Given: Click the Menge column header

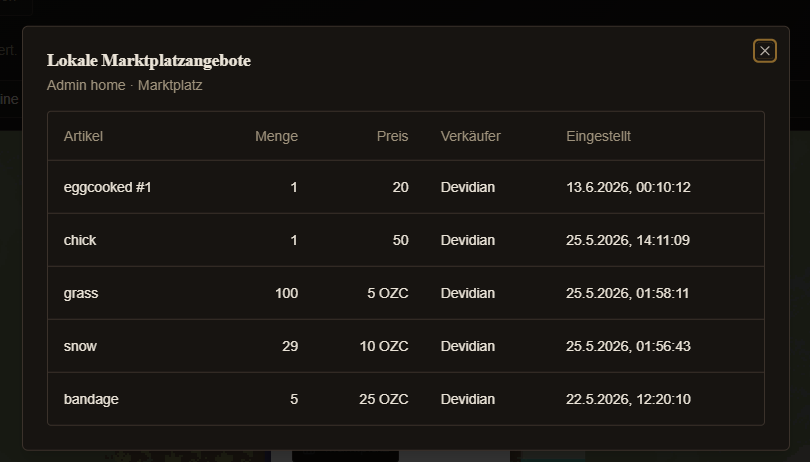Looking at the screenshot, I should [x=276, y=136].
